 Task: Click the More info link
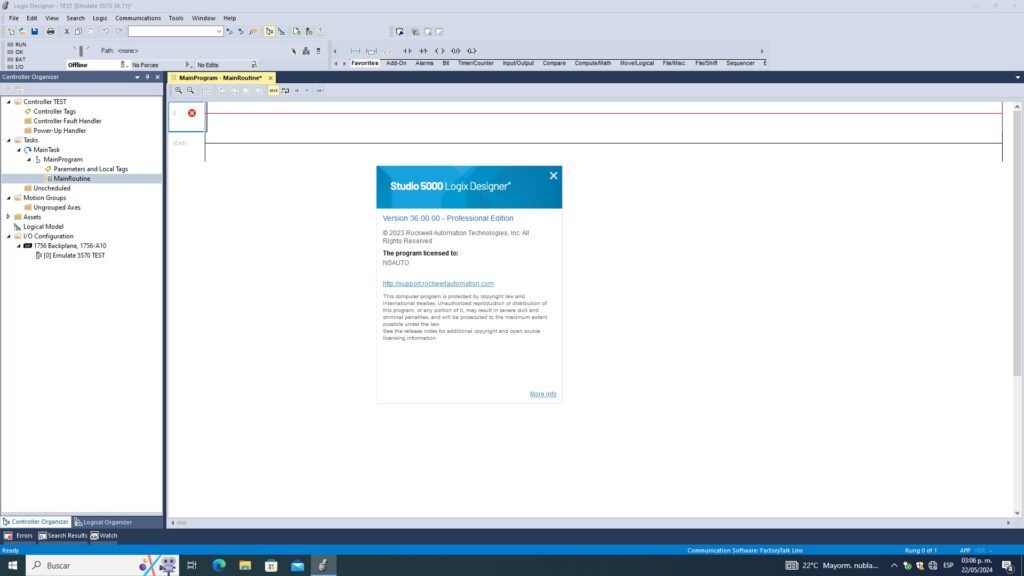click(543, 394)
